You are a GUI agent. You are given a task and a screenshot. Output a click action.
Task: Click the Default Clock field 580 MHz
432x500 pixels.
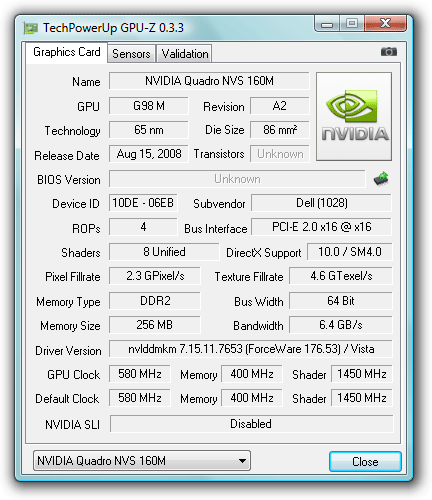[x=140, y=398]
